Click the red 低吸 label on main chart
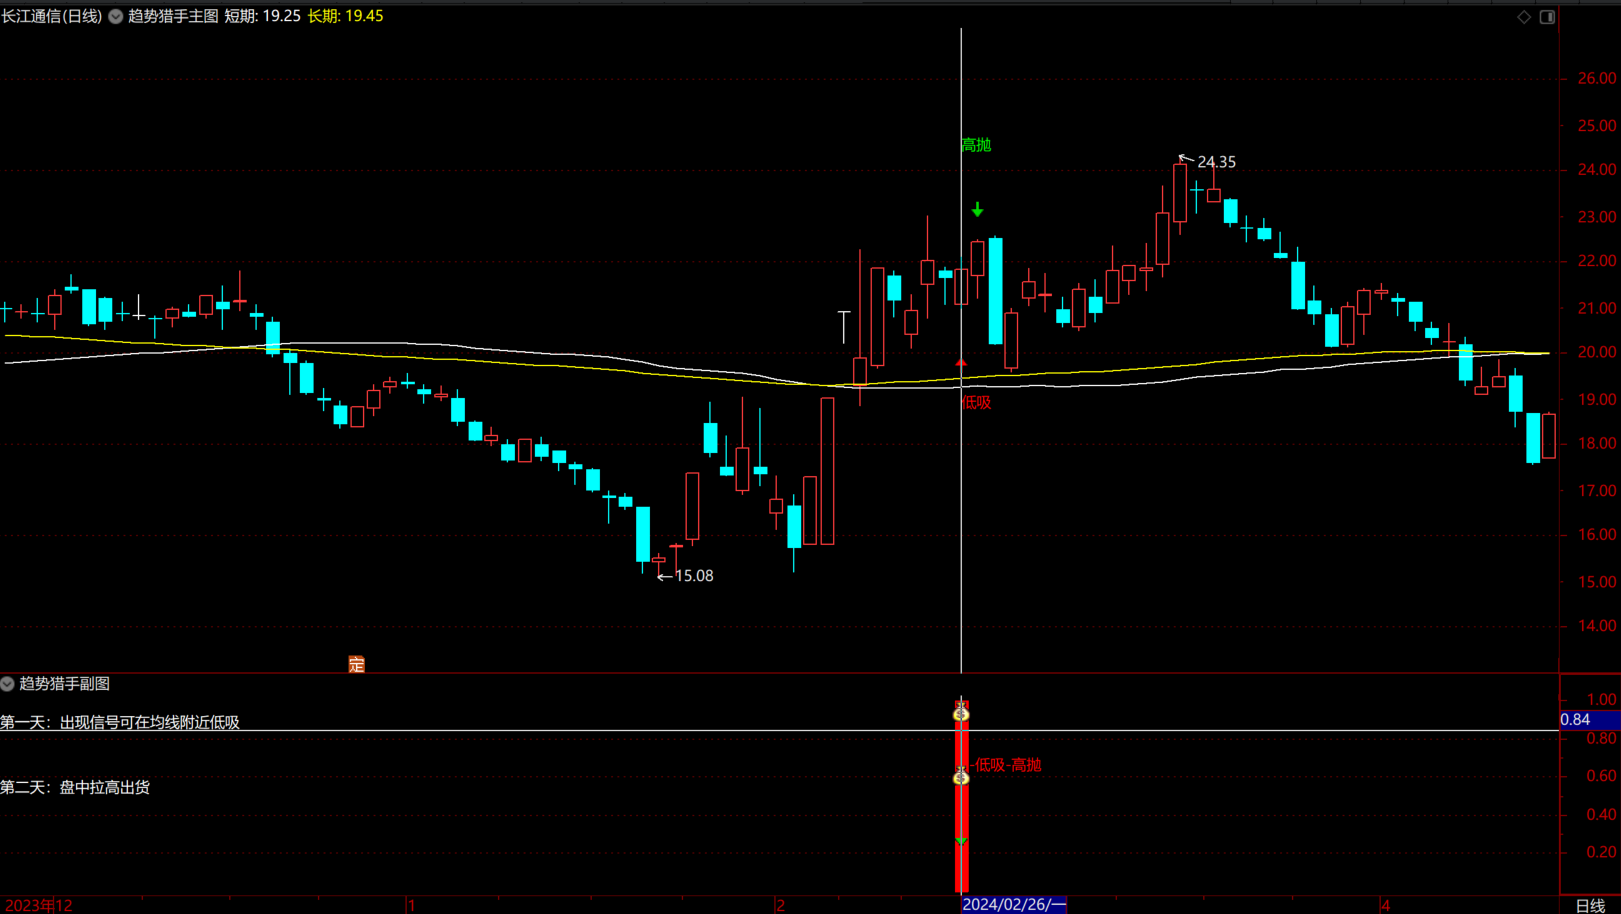Image resolution: width=1621 pixels, height=914 pixels. [x=977, y=403]
